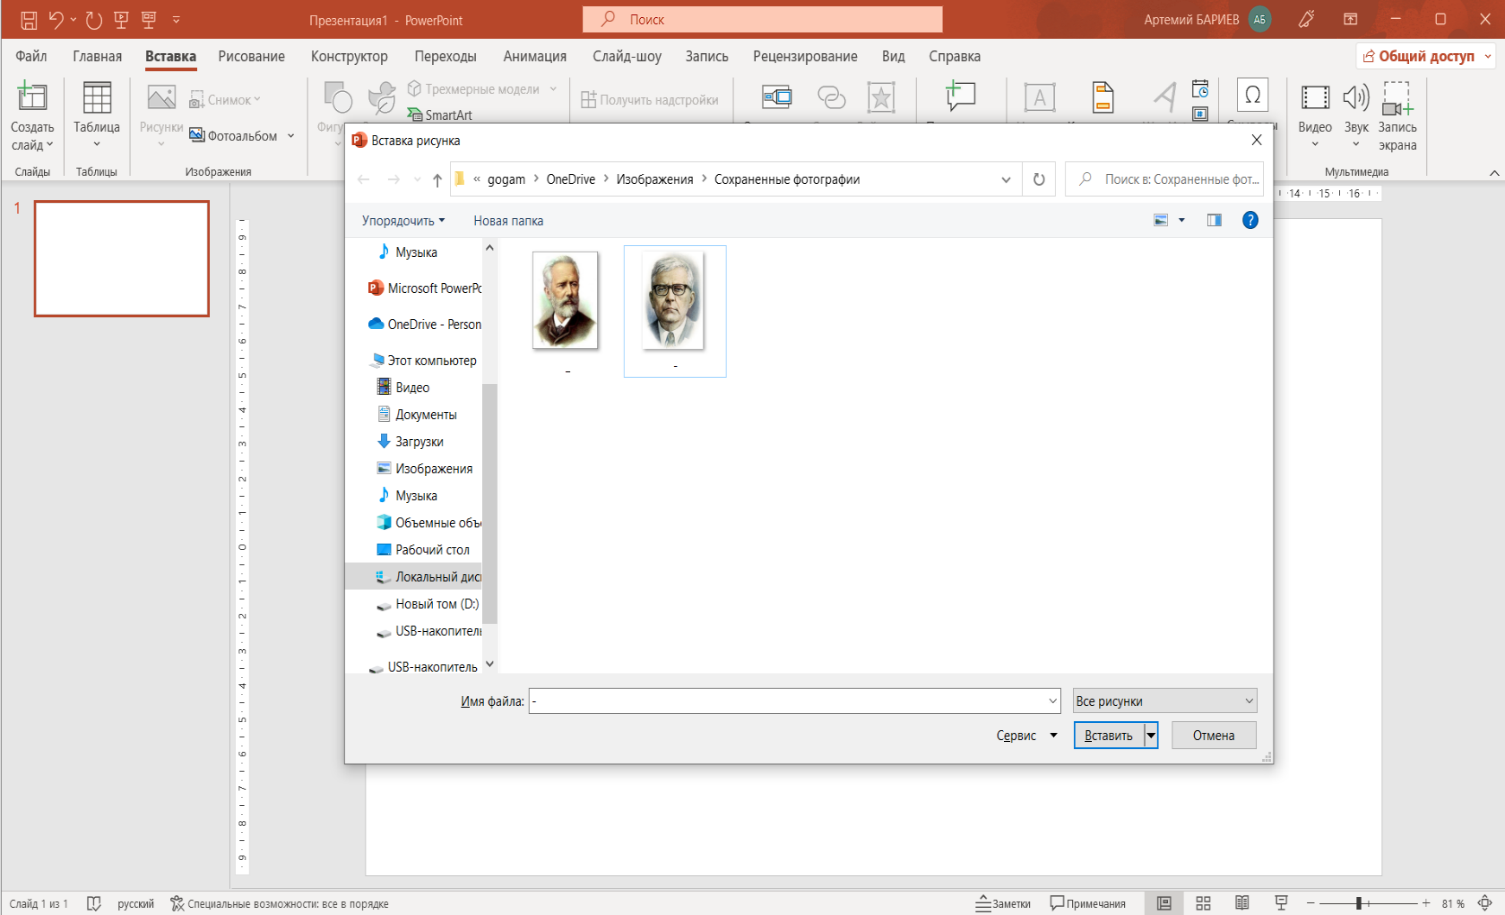Click OneDrive in the address path

[570, 180]
